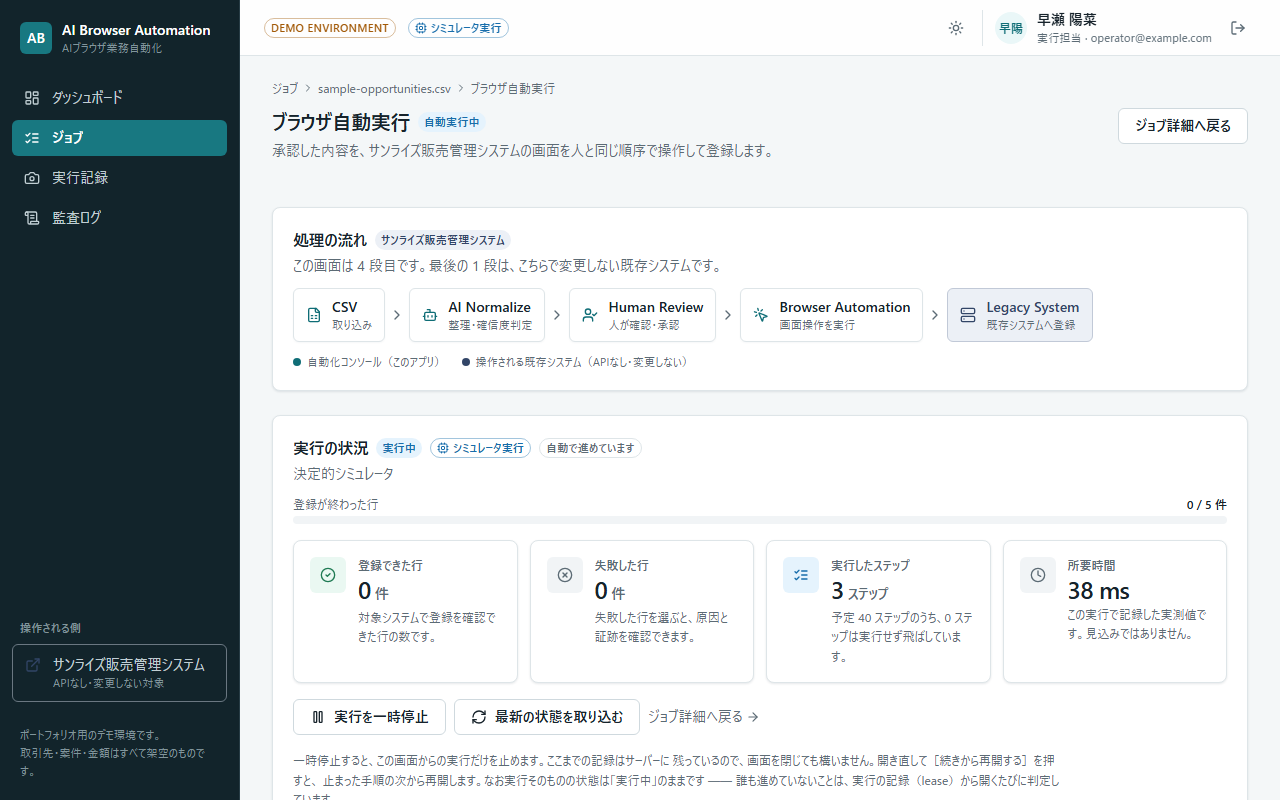Click the checklist icon in 実行したステップ card

801,575
